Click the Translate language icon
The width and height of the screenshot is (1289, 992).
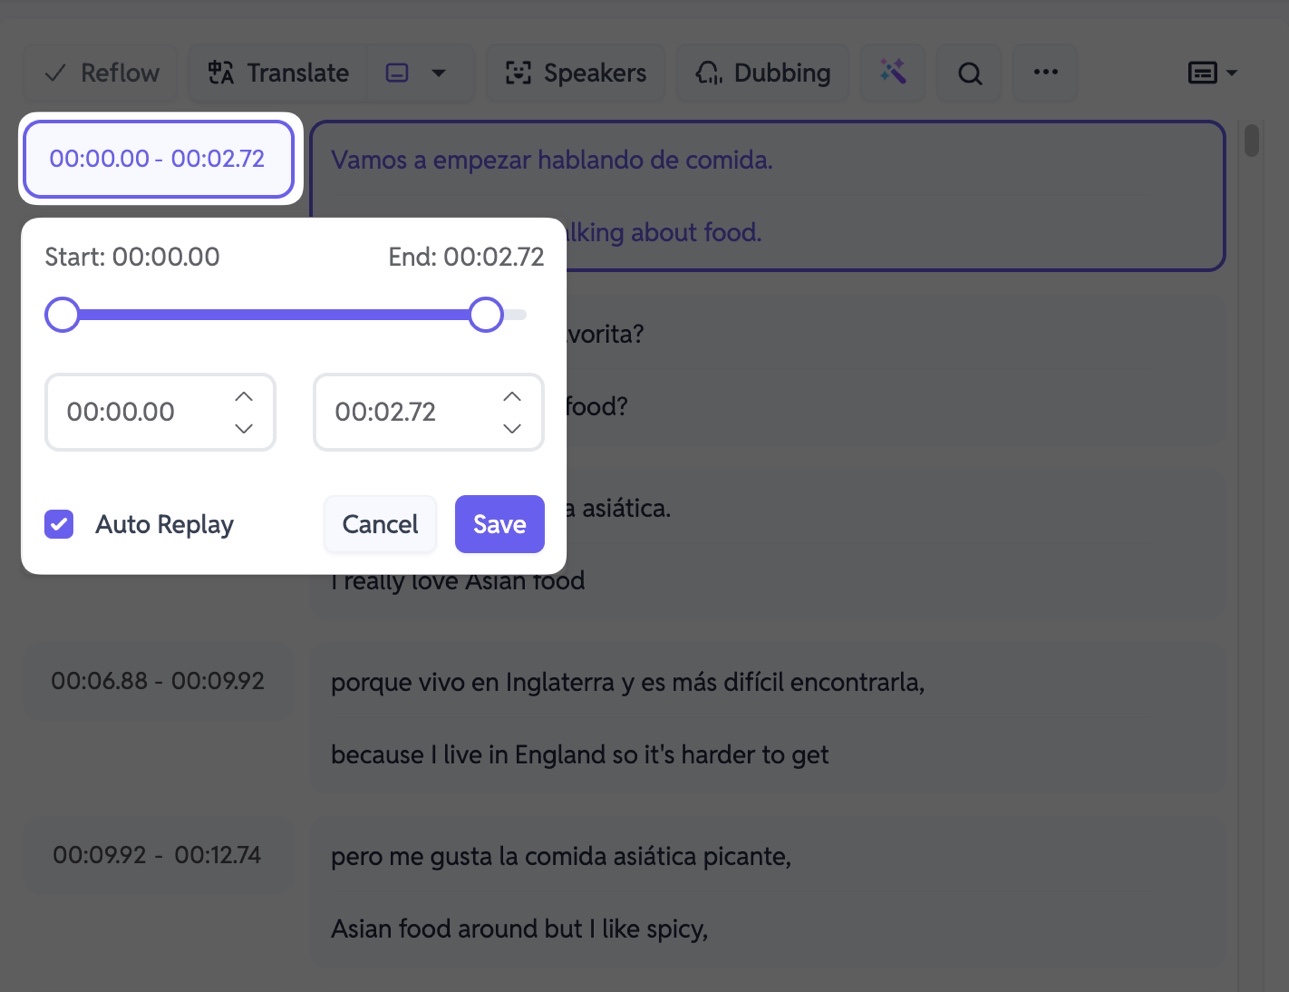[x=221, y=73]
